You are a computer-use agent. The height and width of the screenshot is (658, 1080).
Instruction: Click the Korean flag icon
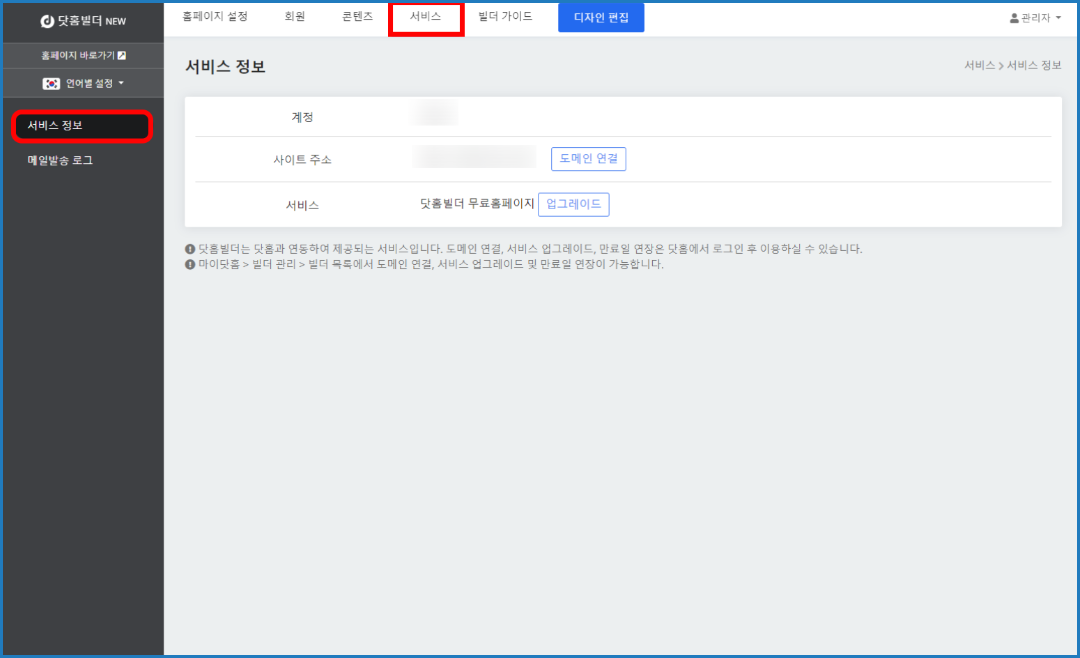tap(52, 83)
